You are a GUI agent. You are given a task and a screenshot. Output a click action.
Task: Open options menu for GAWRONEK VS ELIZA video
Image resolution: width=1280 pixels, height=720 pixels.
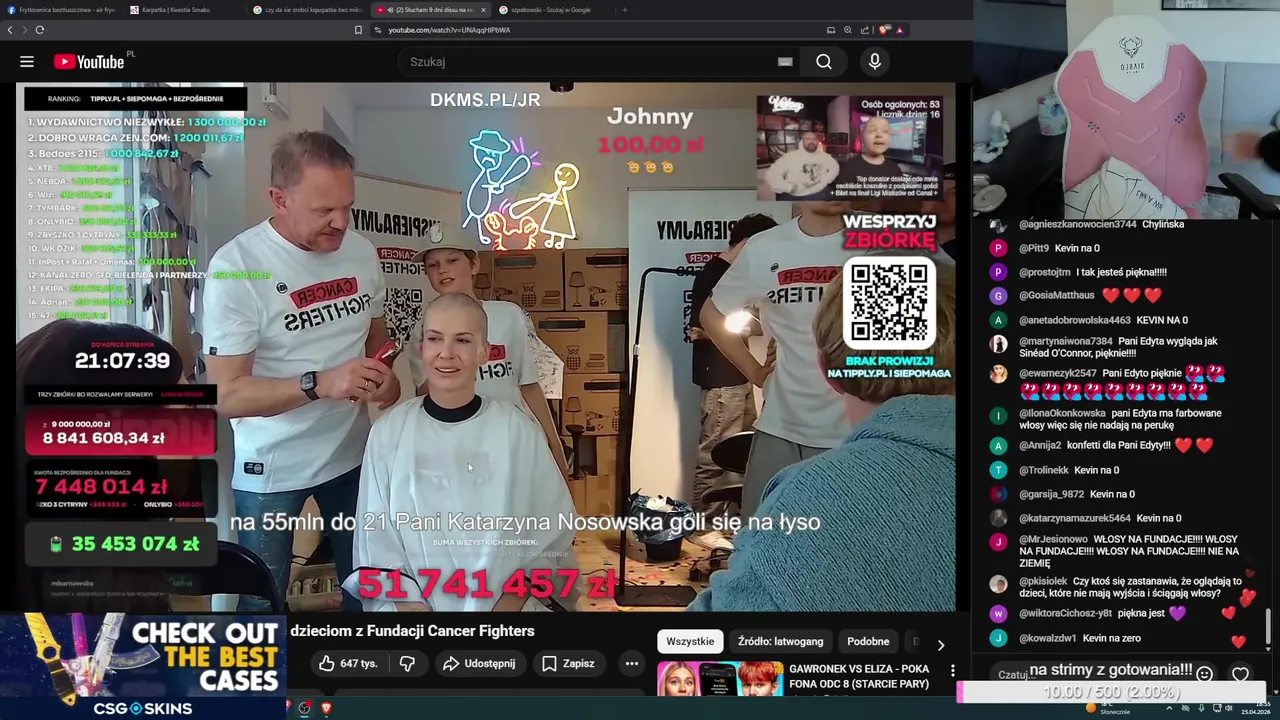pyautogui.click(x=953, y=671)
